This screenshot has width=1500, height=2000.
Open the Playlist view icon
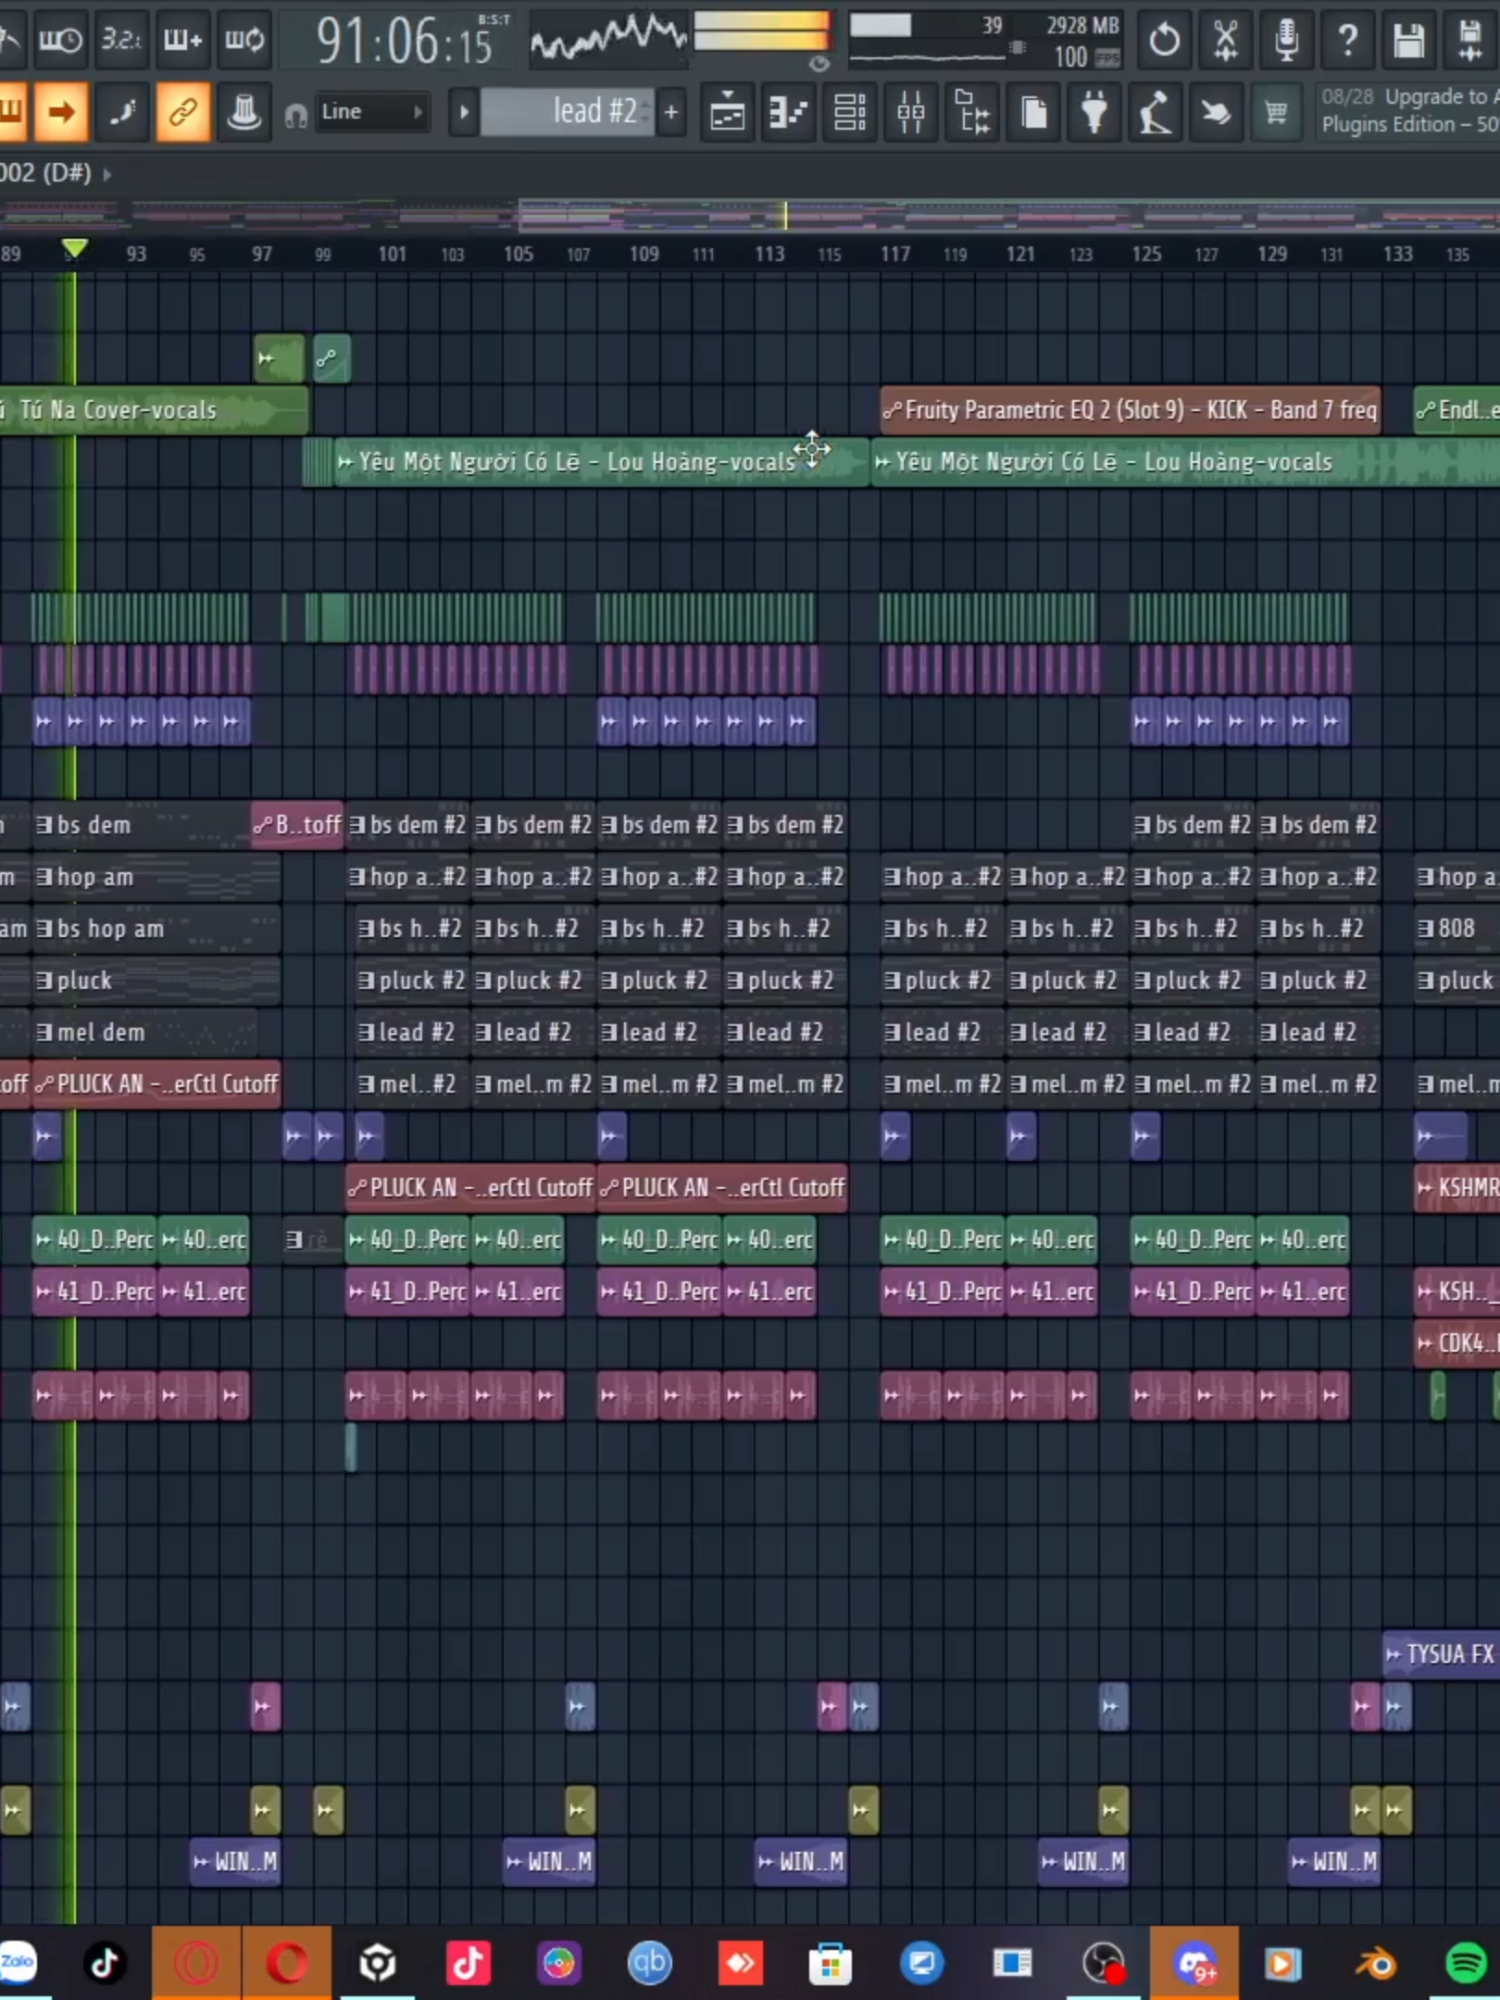pyautogui.click(x=727, y=112)
